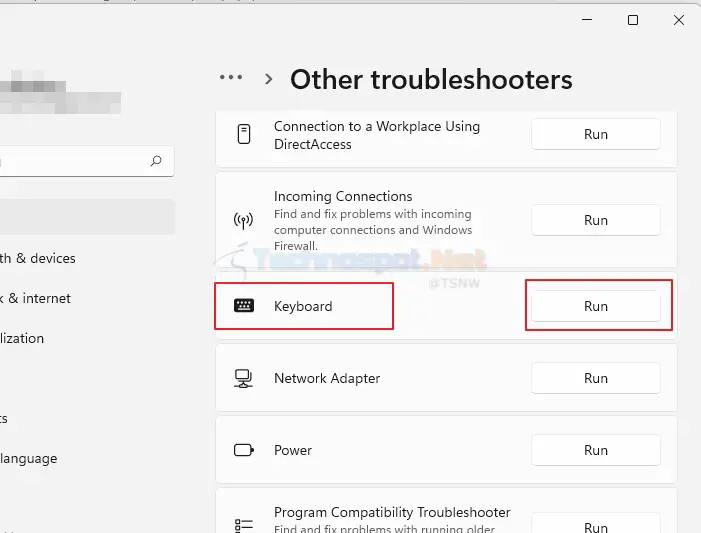Click the Program Compatibility list icon

click(244, 525)
